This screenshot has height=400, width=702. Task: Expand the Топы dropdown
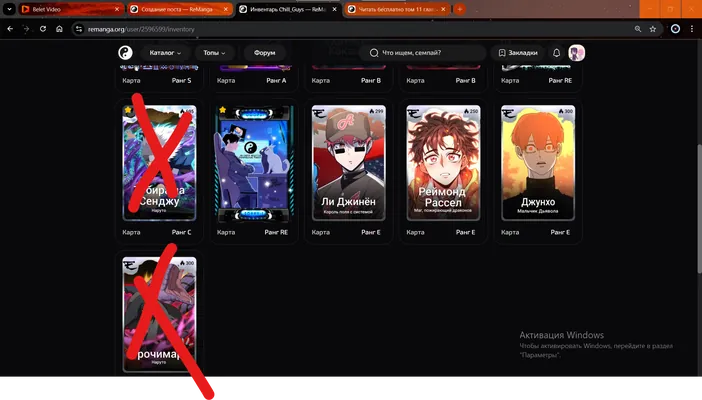[x=214, y=53]
